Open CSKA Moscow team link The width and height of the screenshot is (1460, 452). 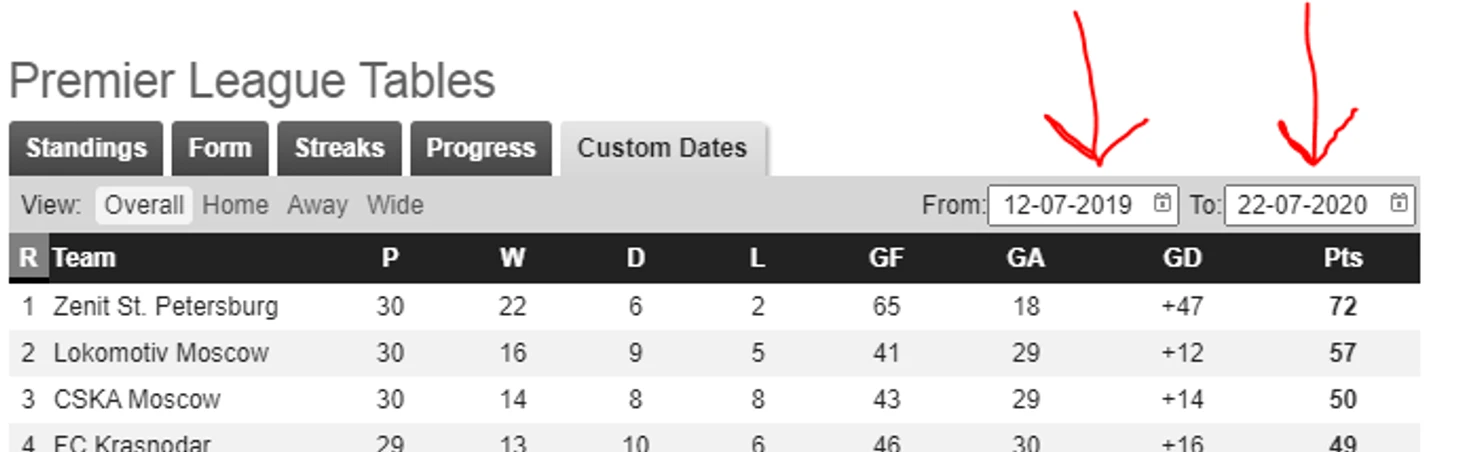[136, 400]
